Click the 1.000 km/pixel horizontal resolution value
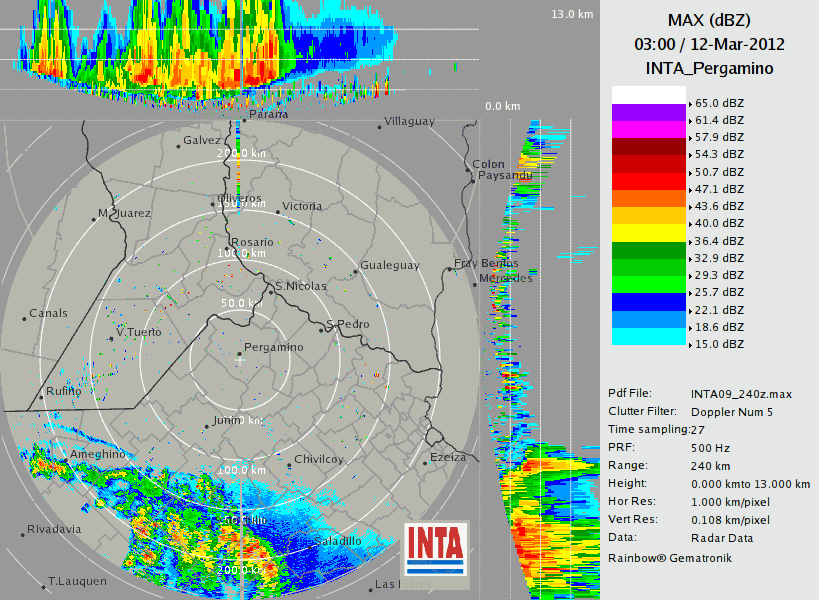The image size is (819, 600). pyautogui.click(x=730, y=502)
